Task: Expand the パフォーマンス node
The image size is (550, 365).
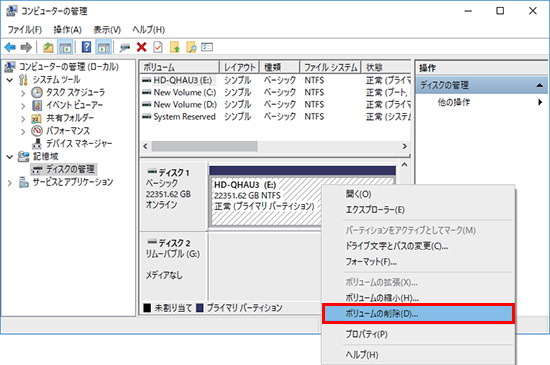Action: coord(23,131)
